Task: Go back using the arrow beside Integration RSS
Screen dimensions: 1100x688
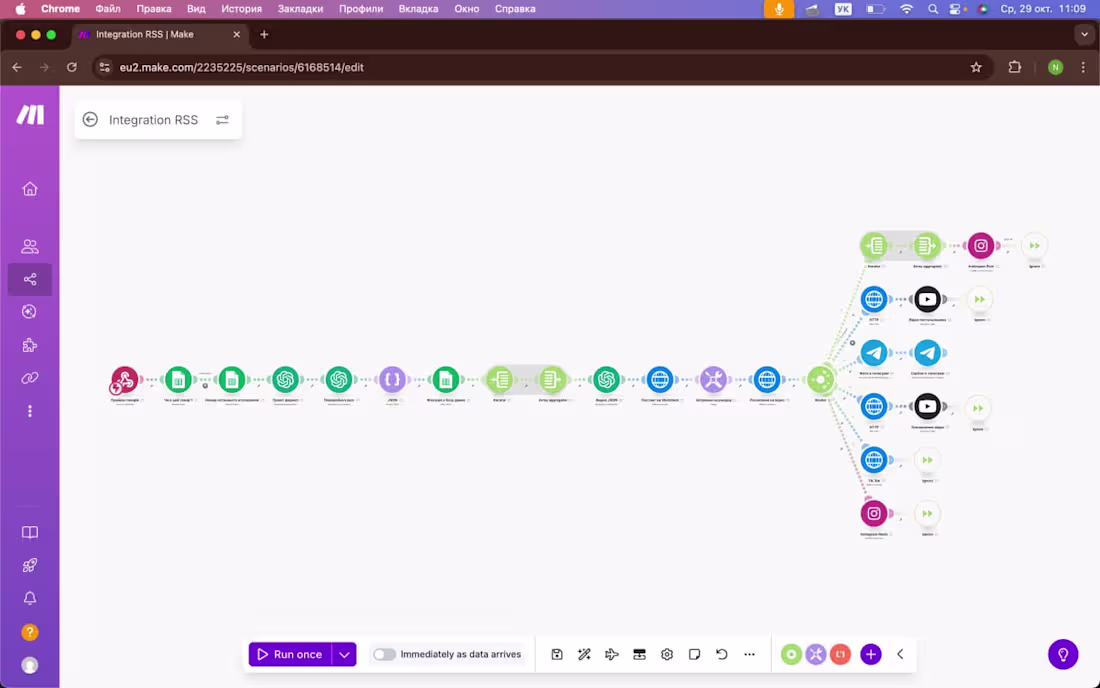Action: pos(90,120)
